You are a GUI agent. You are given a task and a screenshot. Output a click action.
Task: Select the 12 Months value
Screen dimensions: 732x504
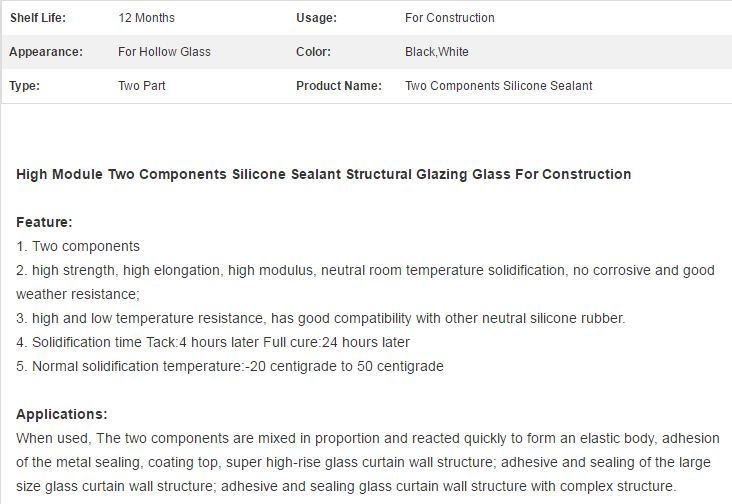coord(147,18)
